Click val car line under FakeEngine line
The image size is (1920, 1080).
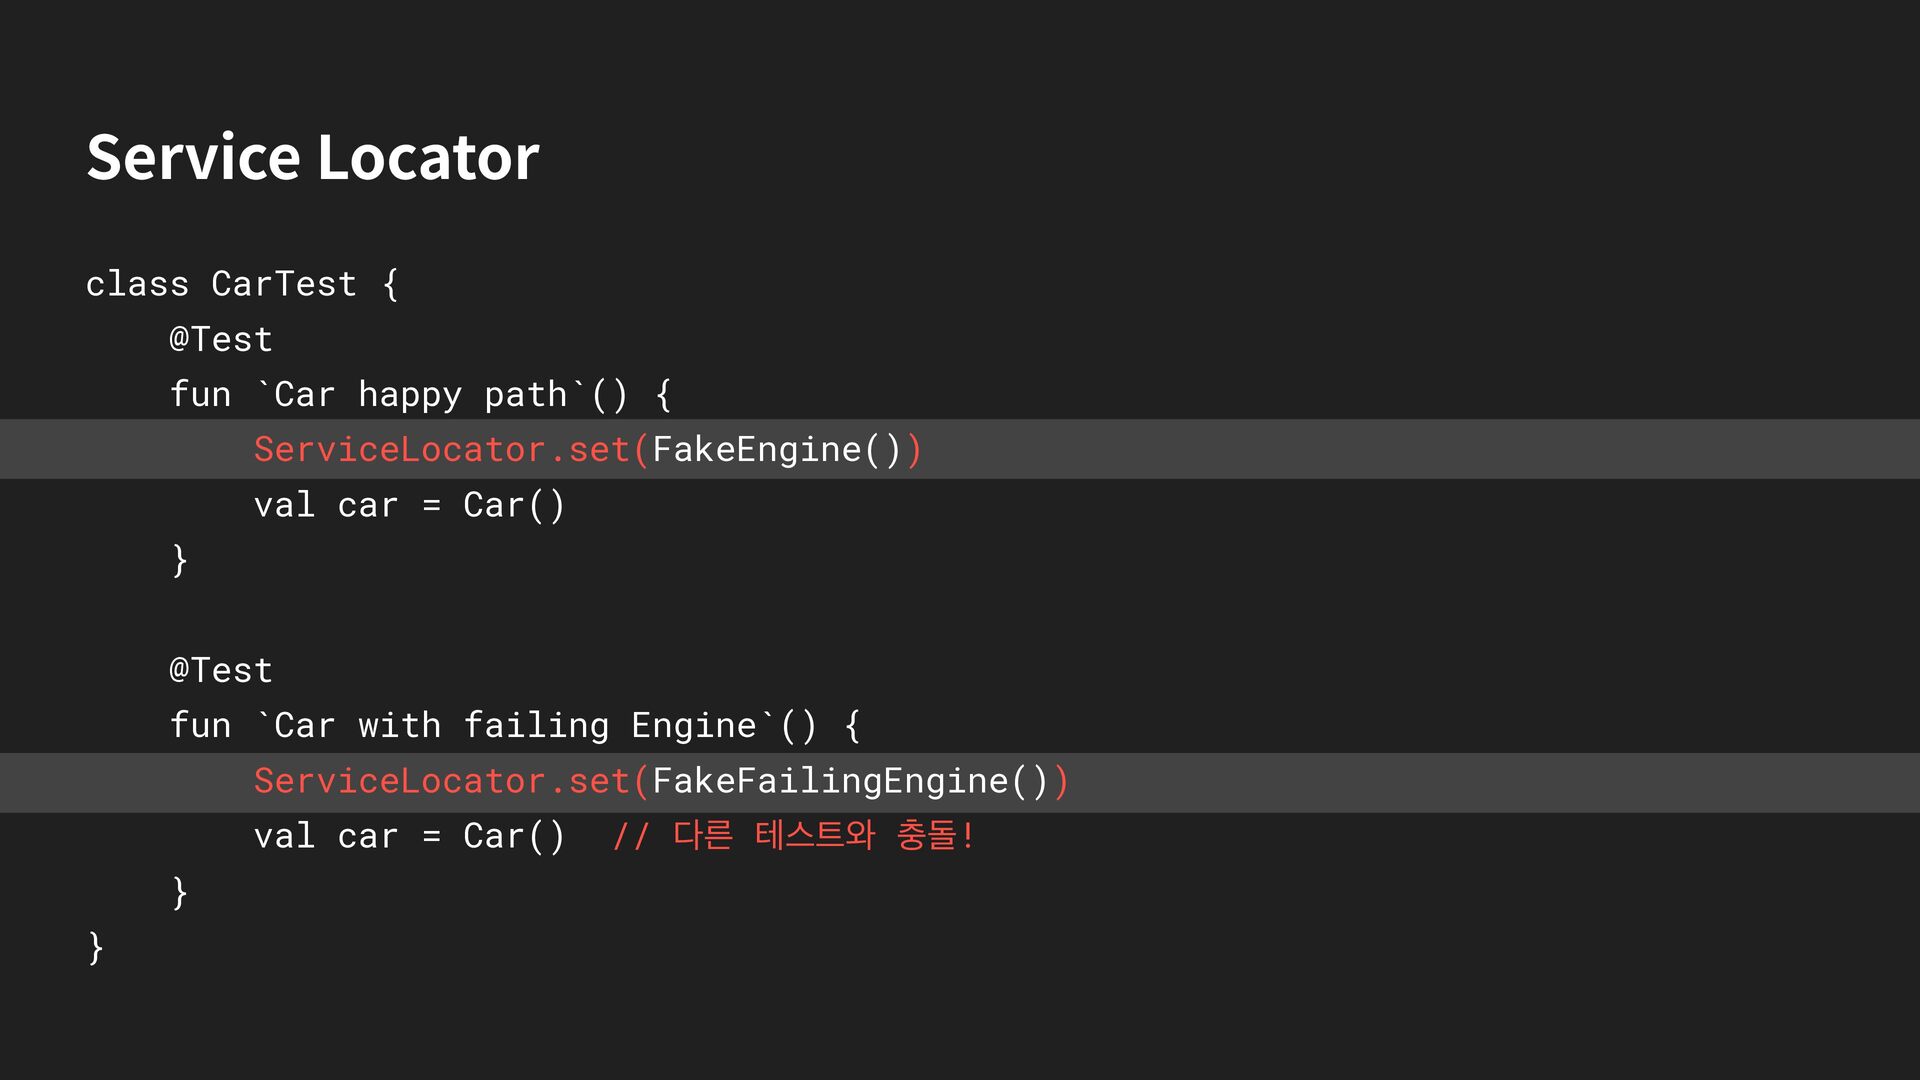(x=408, y=505)
